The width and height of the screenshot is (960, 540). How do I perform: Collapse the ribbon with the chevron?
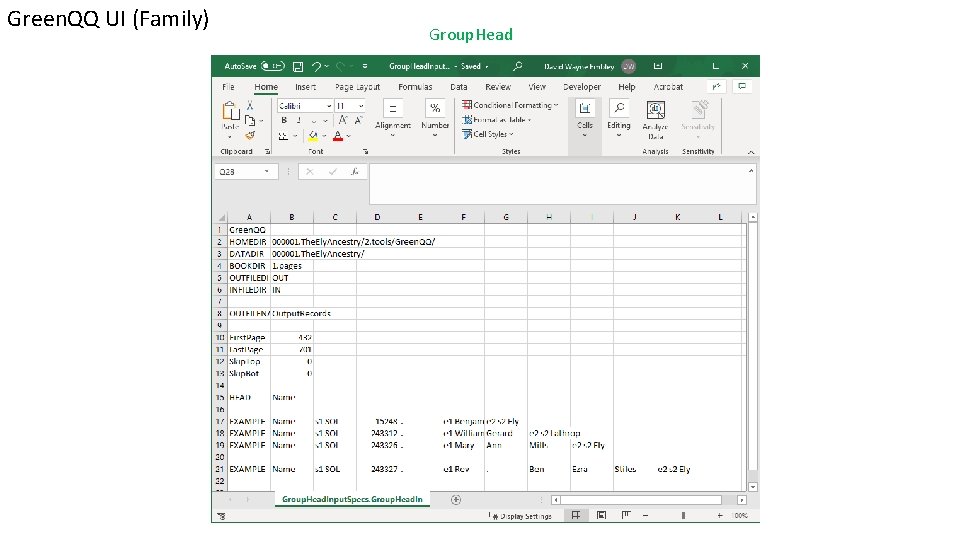click(x=751, y=152)
